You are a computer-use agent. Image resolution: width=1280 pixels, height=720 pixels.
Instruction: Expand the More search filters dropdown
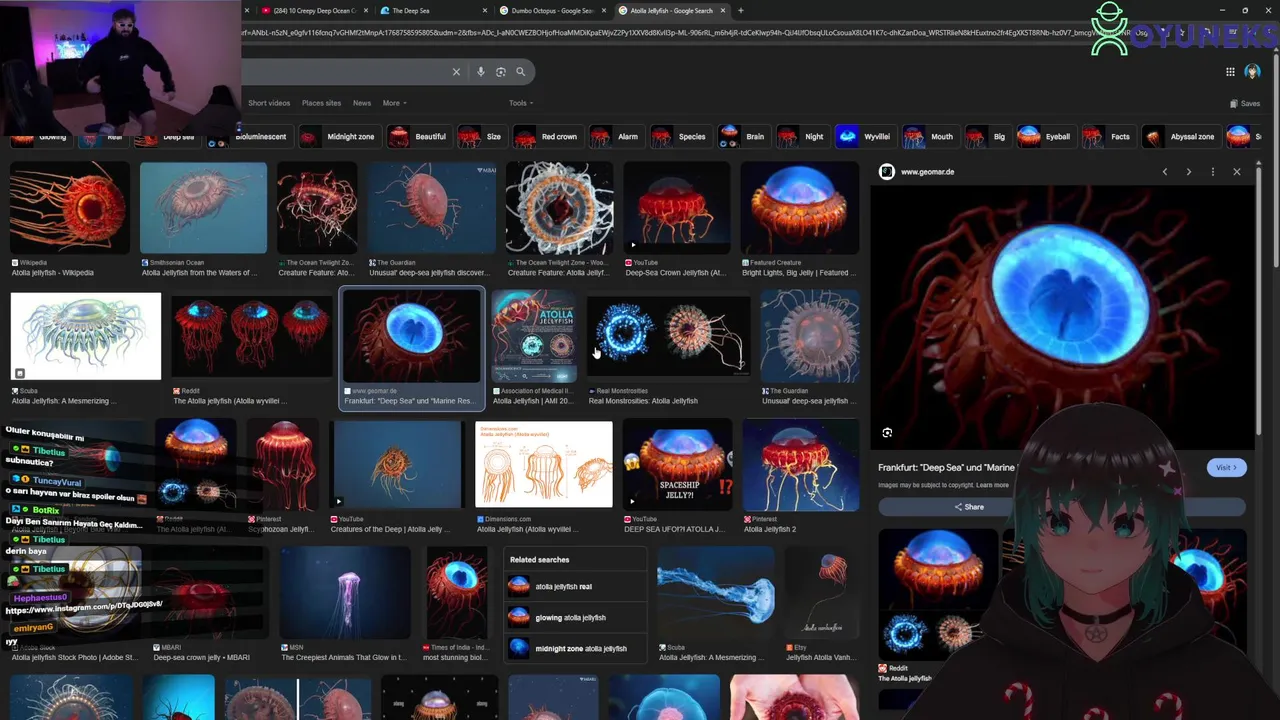click(394, 103)
